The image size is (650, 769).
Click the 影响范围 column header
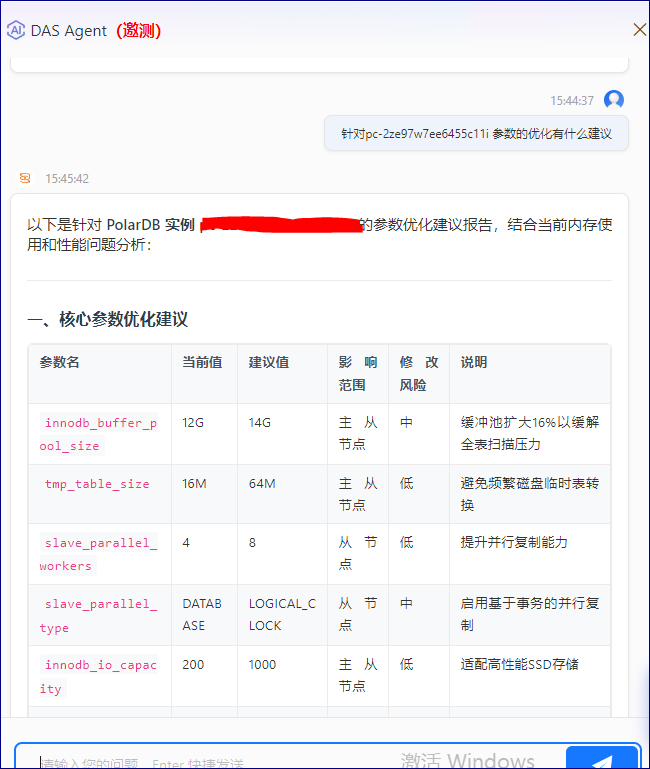tap(358, 374)
